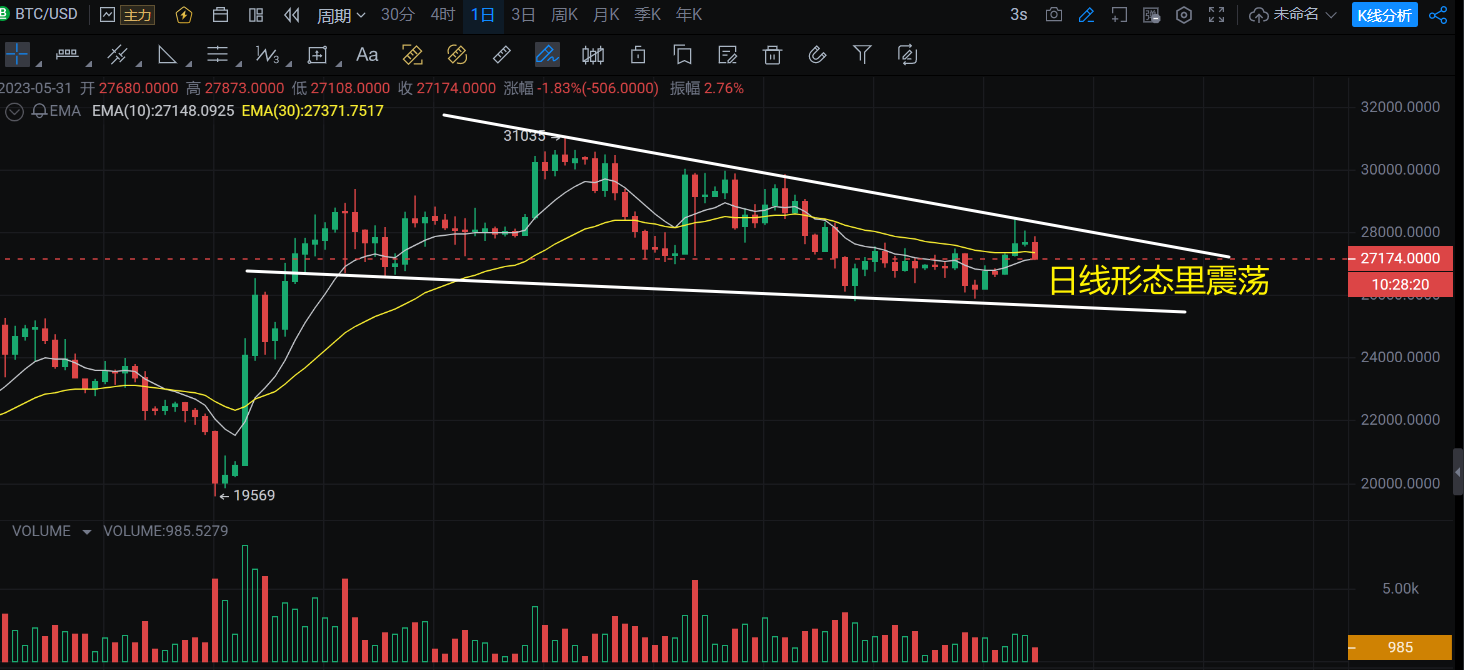The image size is (1464, 670).
Task: Click the trash can delete drawings icon
Action: click(772, 55)
